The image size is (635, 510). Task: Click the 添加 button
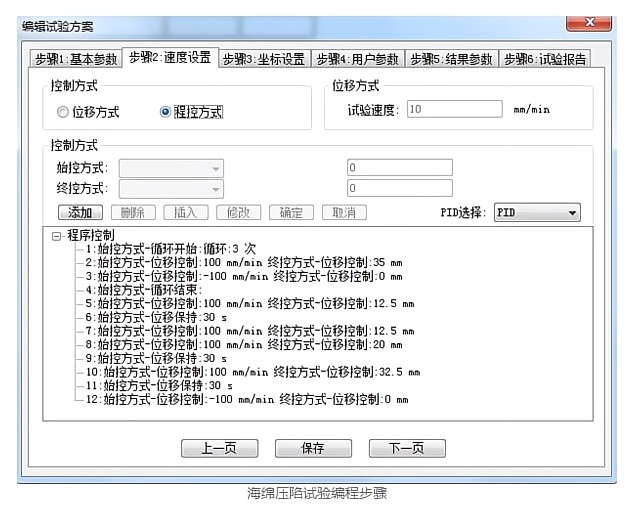[80, 213]
